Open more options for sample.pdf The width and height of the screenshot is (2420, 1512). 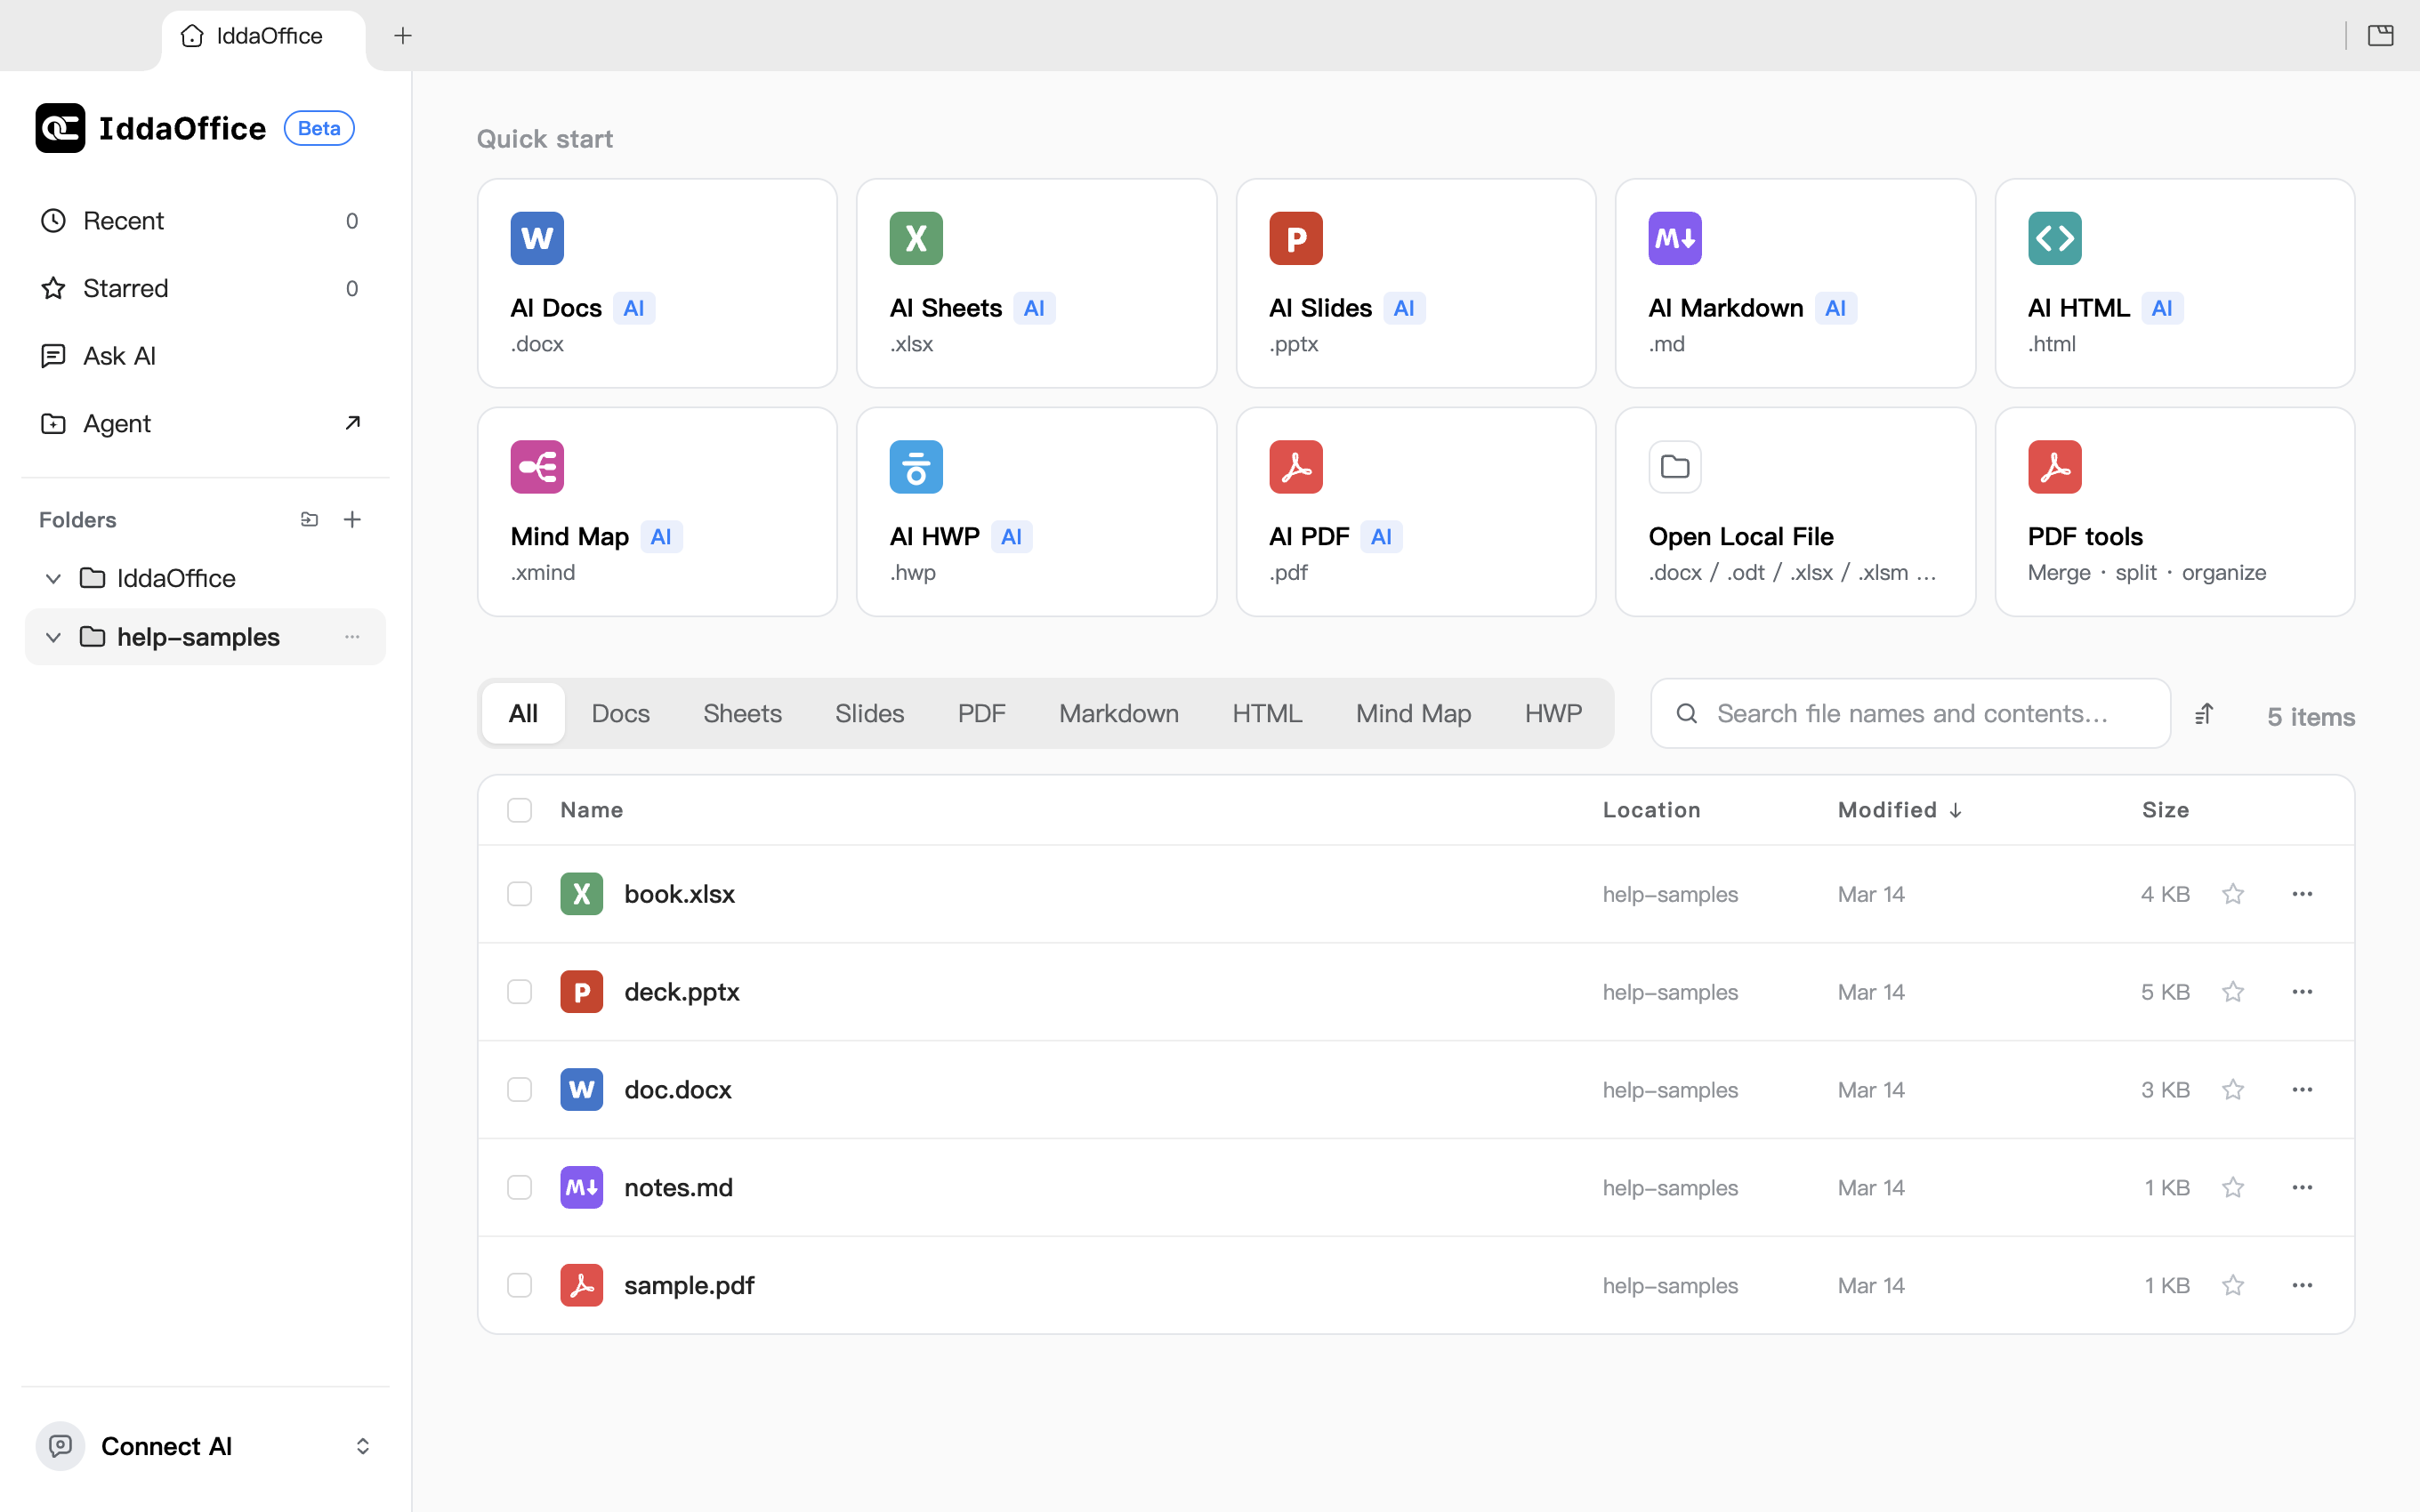[2302, 1285]
